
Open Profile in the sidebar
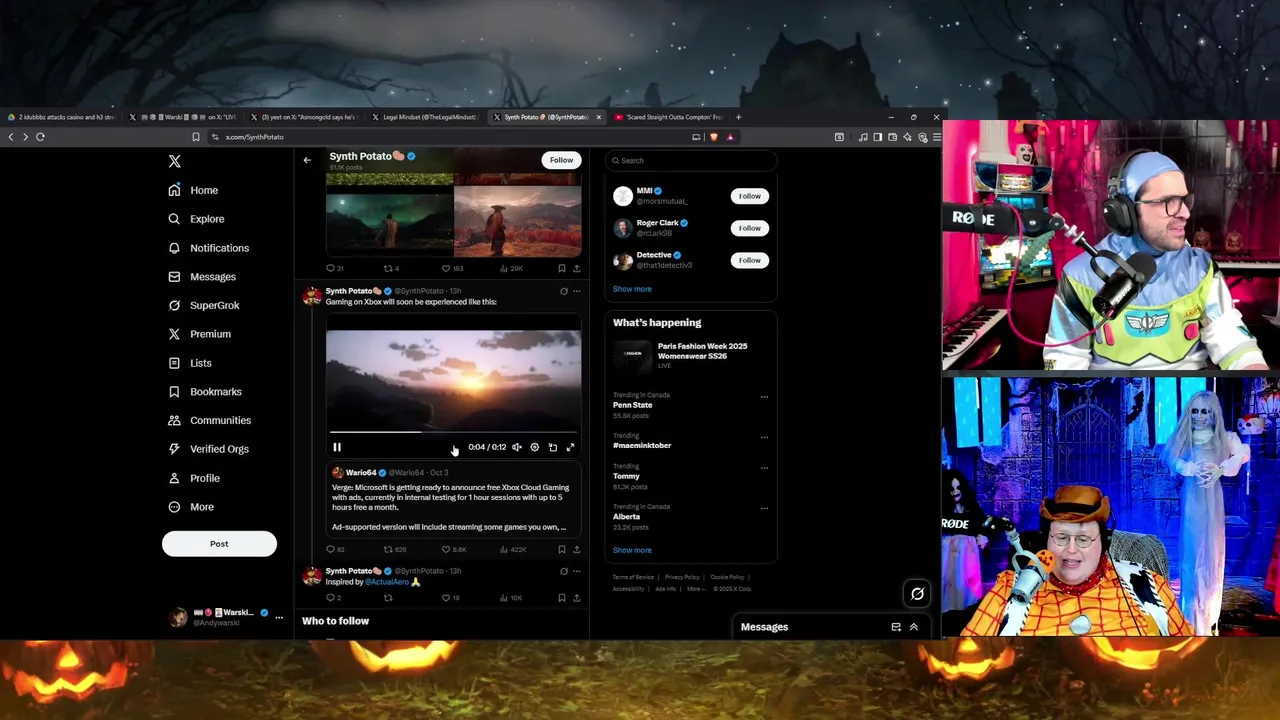195,478
